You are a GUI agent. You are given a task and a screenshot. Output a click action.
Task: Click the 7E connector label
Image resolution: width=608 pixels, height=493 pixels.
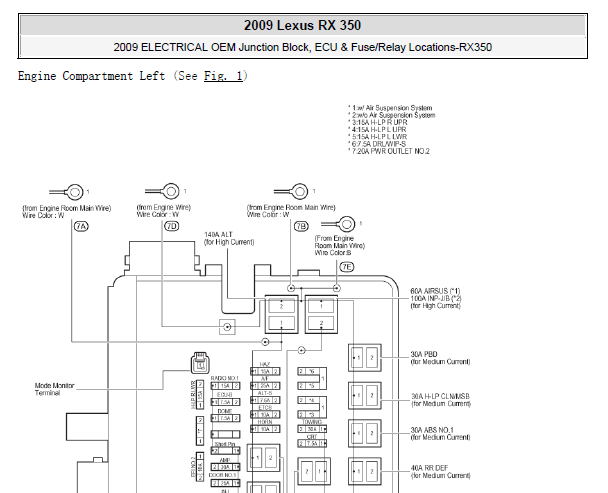(347, 267)
